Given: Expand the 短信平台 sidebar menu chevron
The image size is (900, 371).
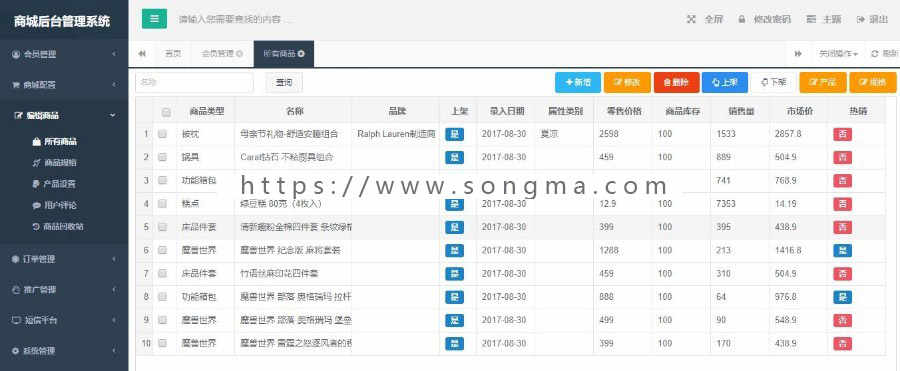Looking at the screenshot, I should [x=114, y=320].
